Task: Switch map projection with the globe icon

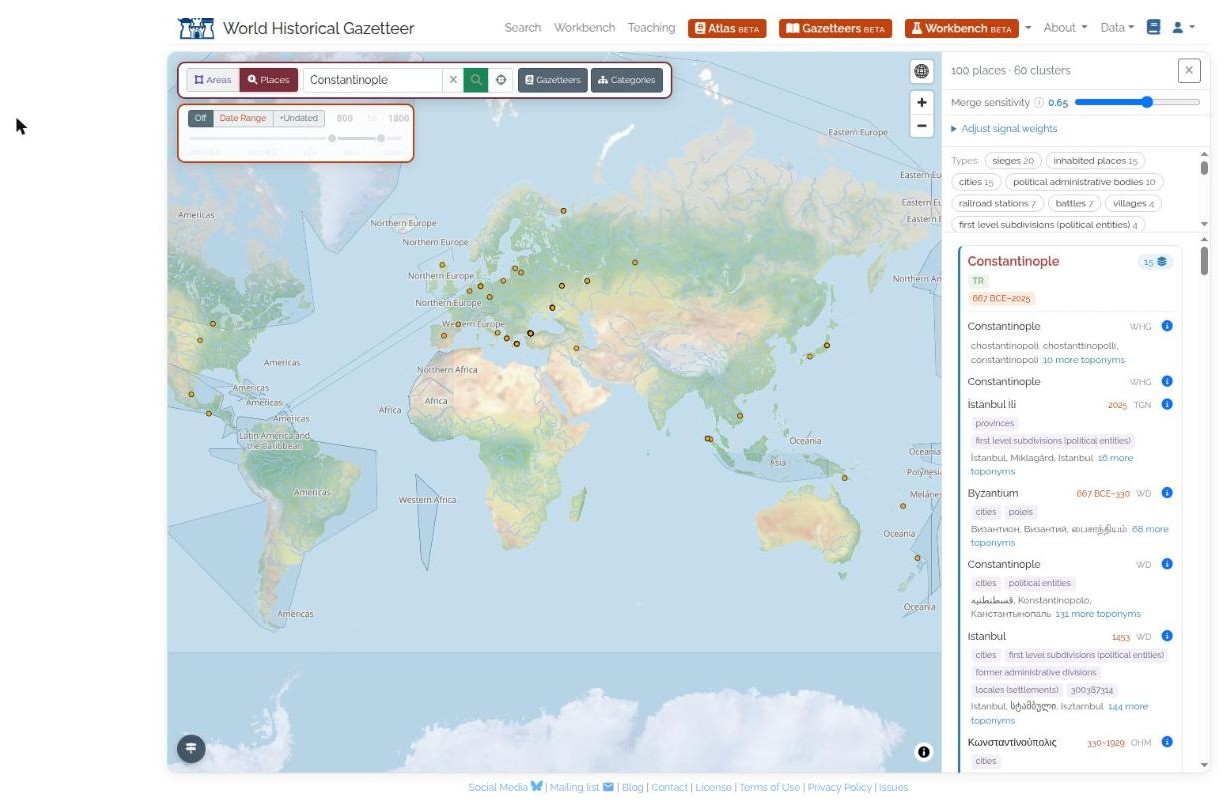Action: pyautogui.click(x=922, y=70)
